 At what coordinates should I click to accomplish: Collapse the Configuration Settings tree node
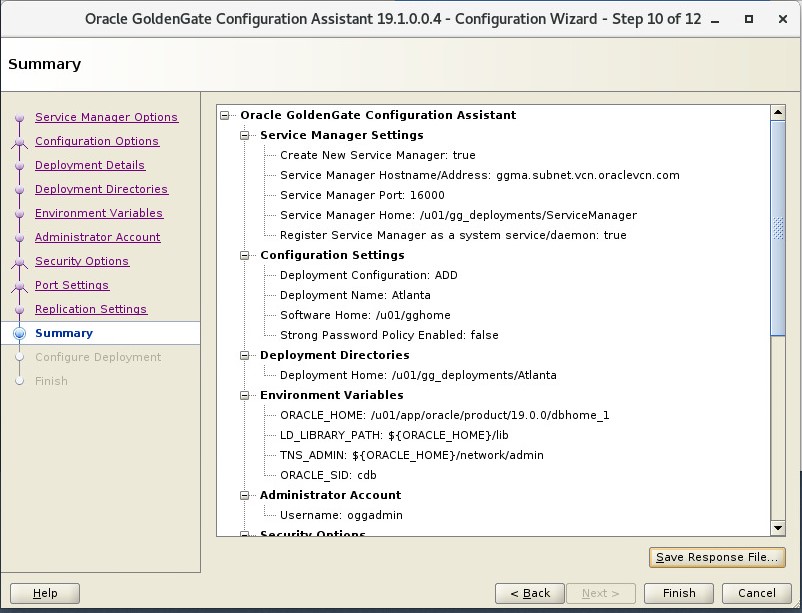244,255
